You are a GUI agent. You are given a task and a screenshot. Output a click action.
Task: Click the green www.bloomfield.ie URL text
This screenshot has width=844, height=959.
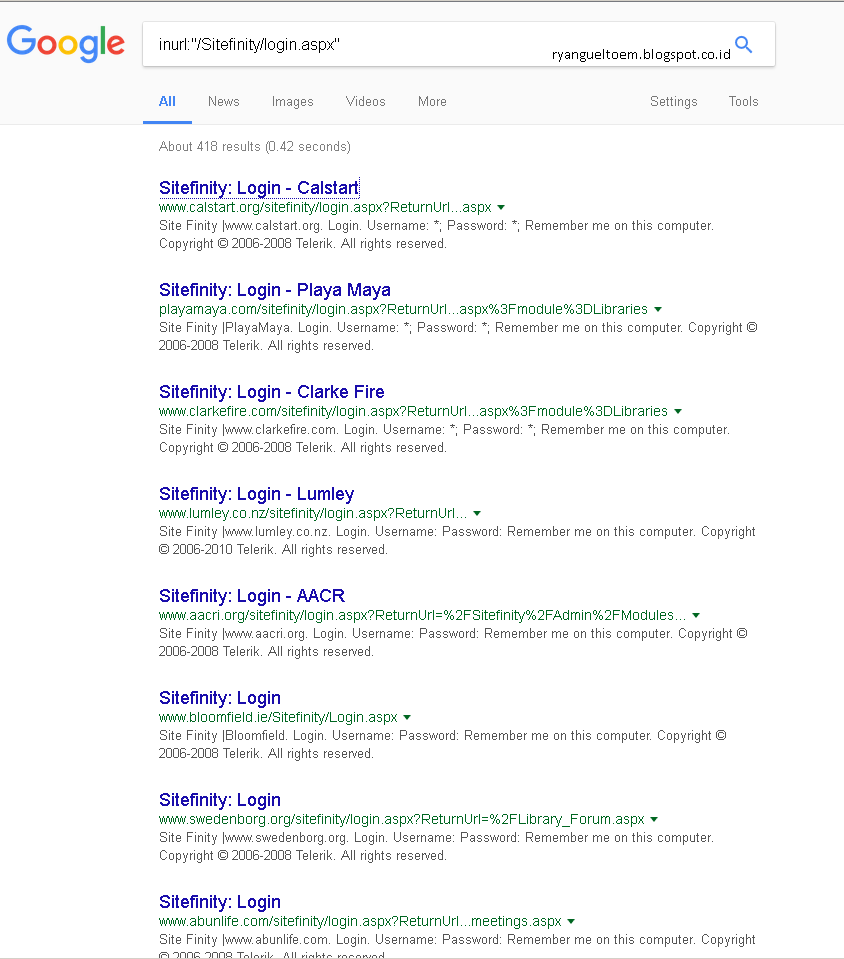(278, 718)
